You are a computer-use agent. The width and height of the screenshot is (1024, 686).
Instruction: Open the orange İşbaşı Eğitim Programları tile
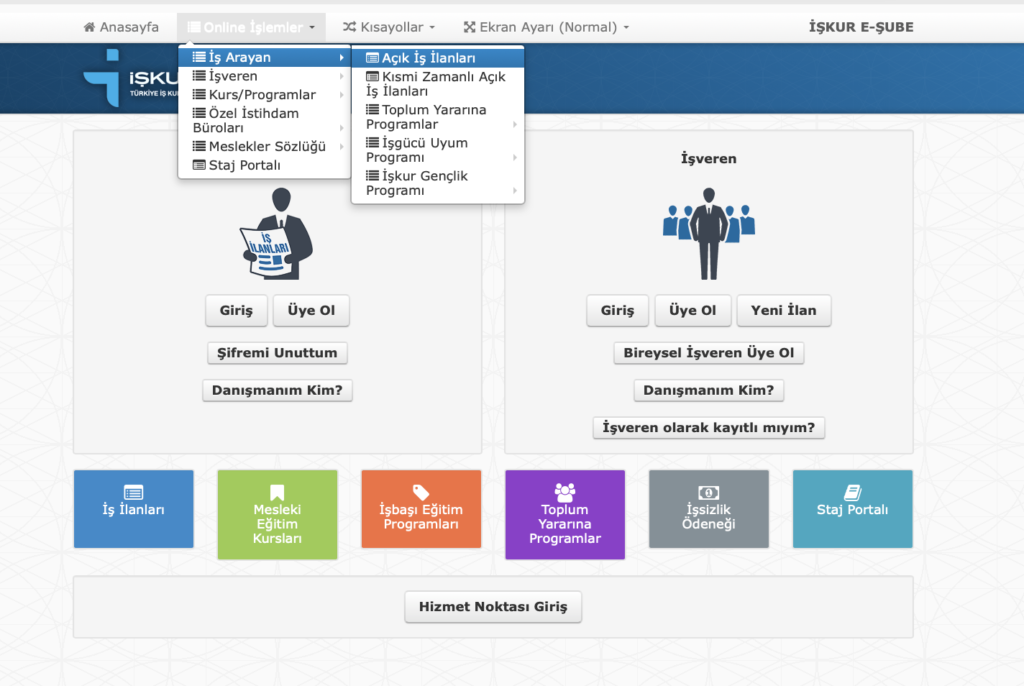[x=421, y=509]
